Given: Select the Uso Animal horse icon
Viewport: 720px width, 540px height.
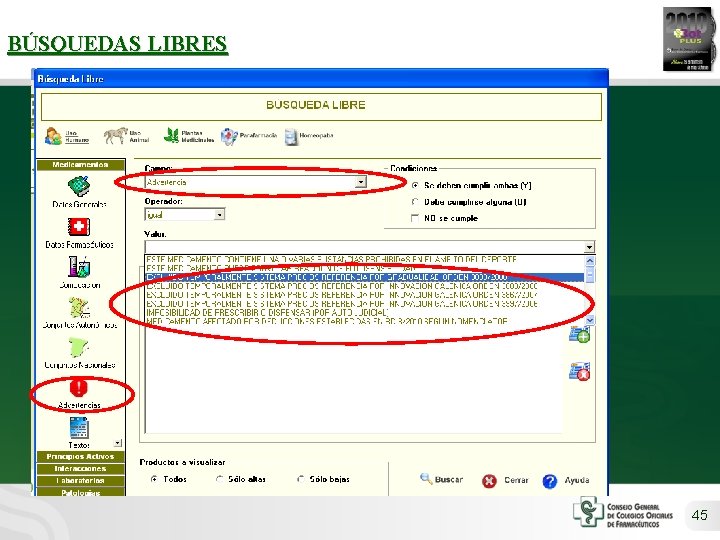Looking at the screenshot, I should coord(115,136).
